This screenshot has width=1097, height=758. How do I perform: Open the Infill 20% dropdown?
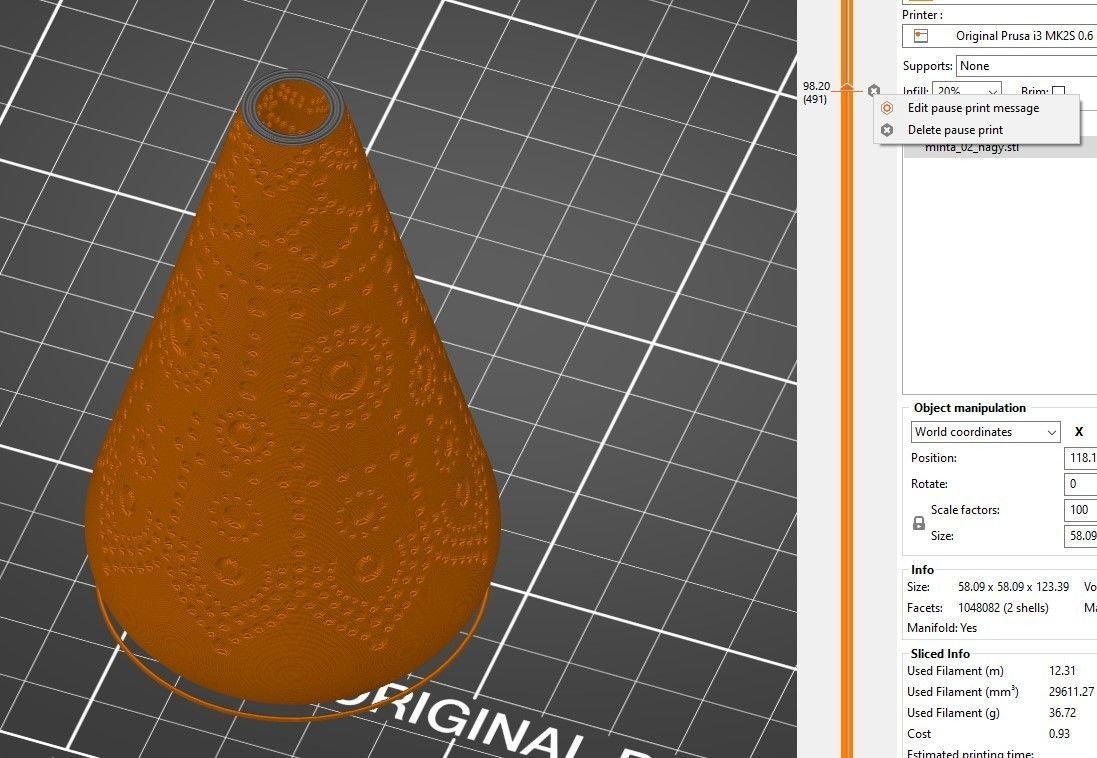(967, 91)
